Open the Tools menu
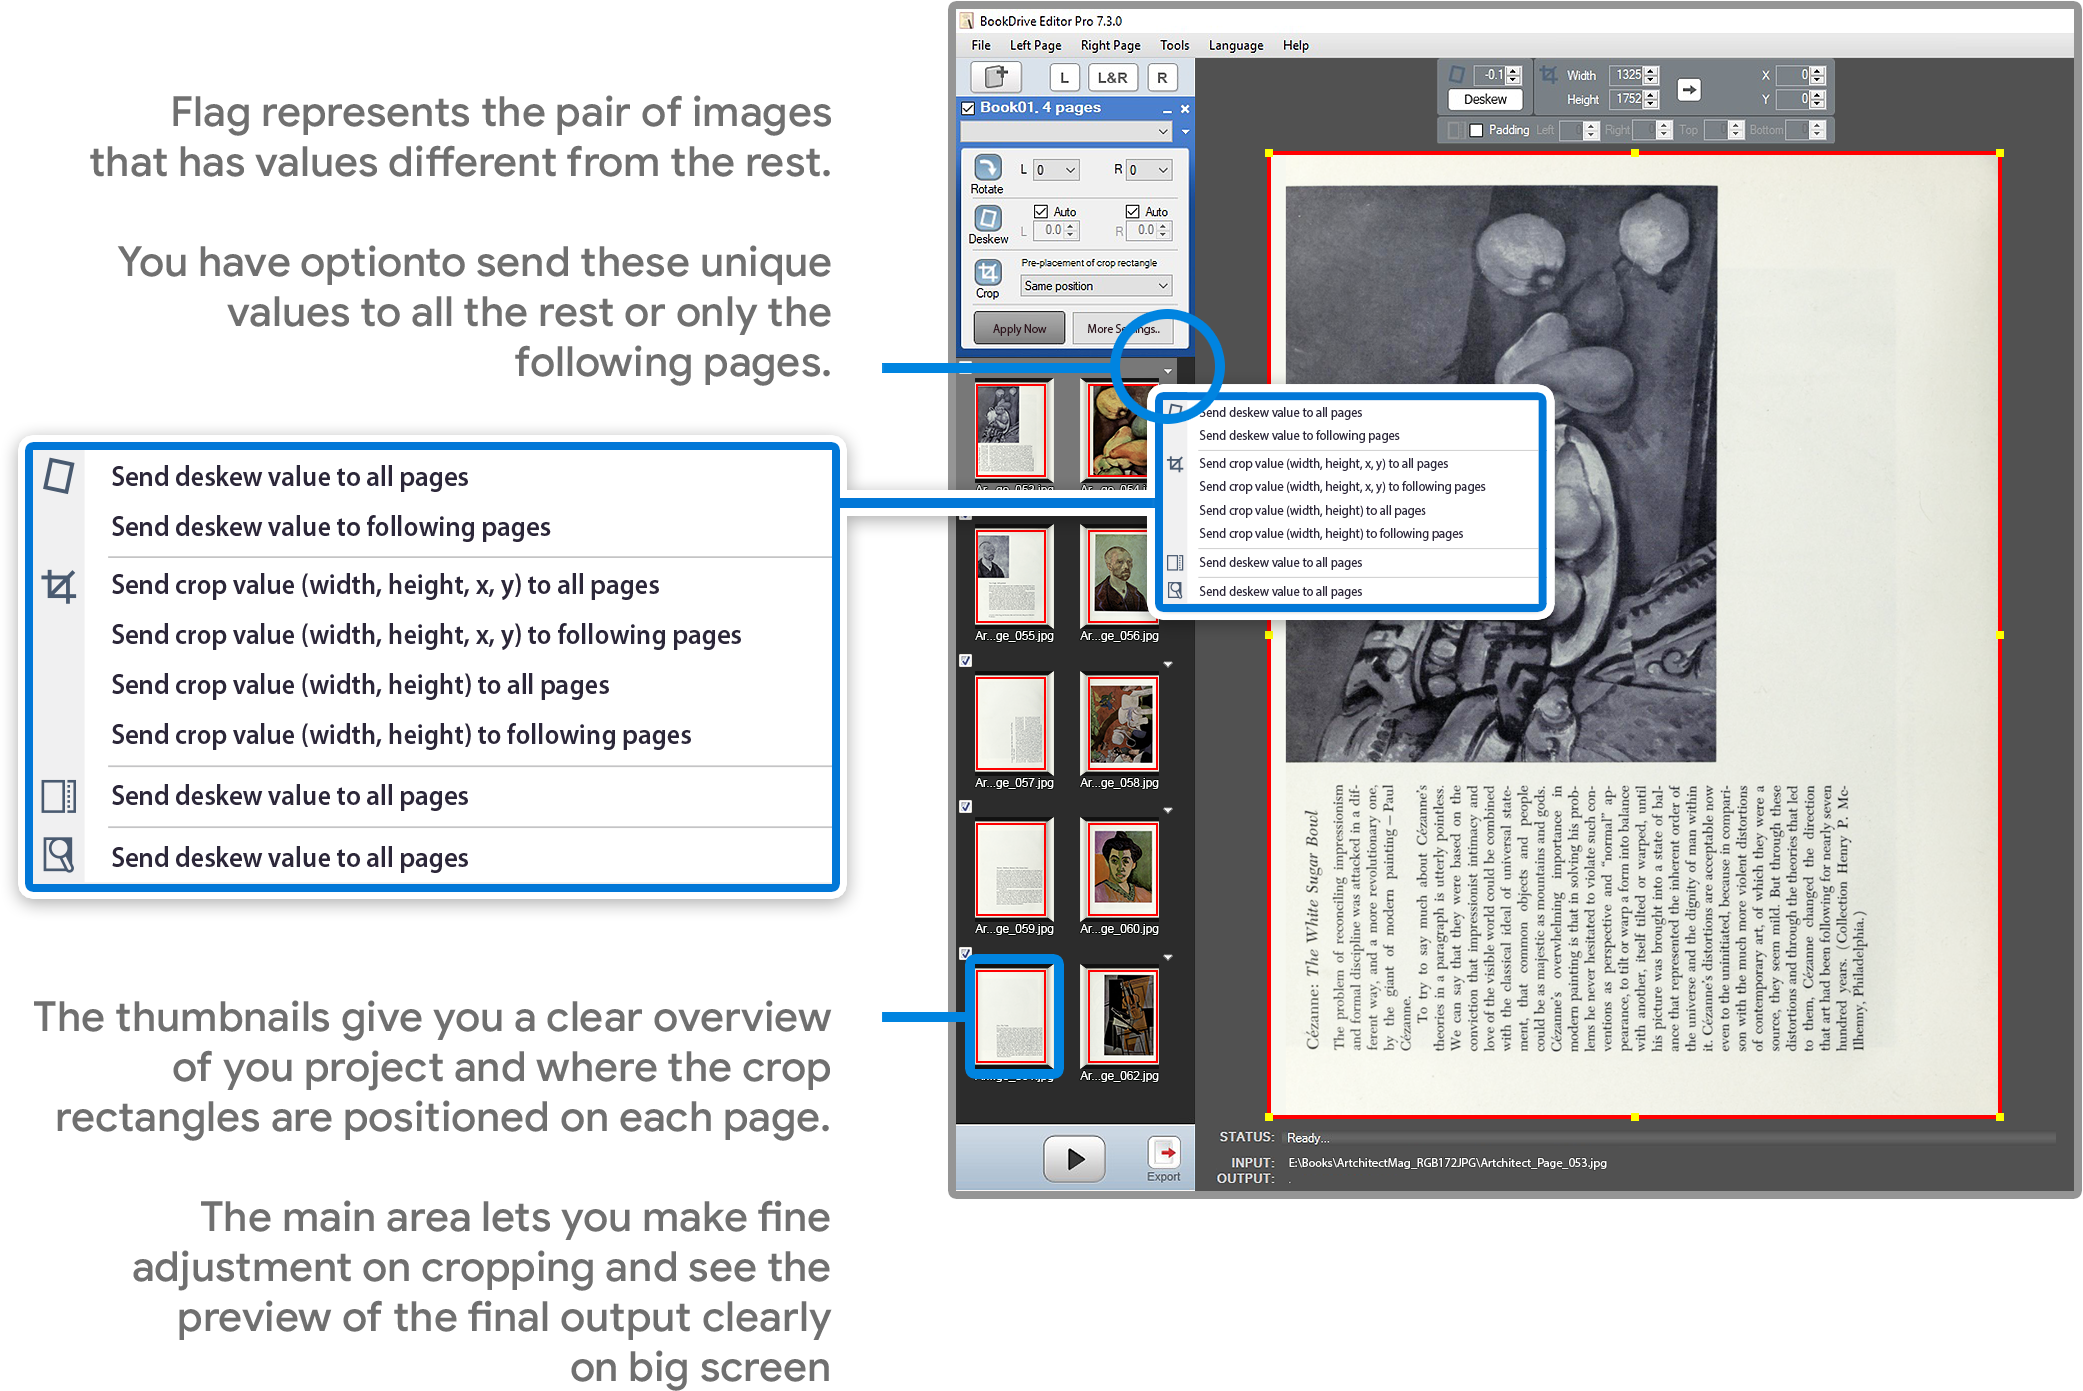The height and width of the screenshot is (1391, 2083). [1174, 46]
